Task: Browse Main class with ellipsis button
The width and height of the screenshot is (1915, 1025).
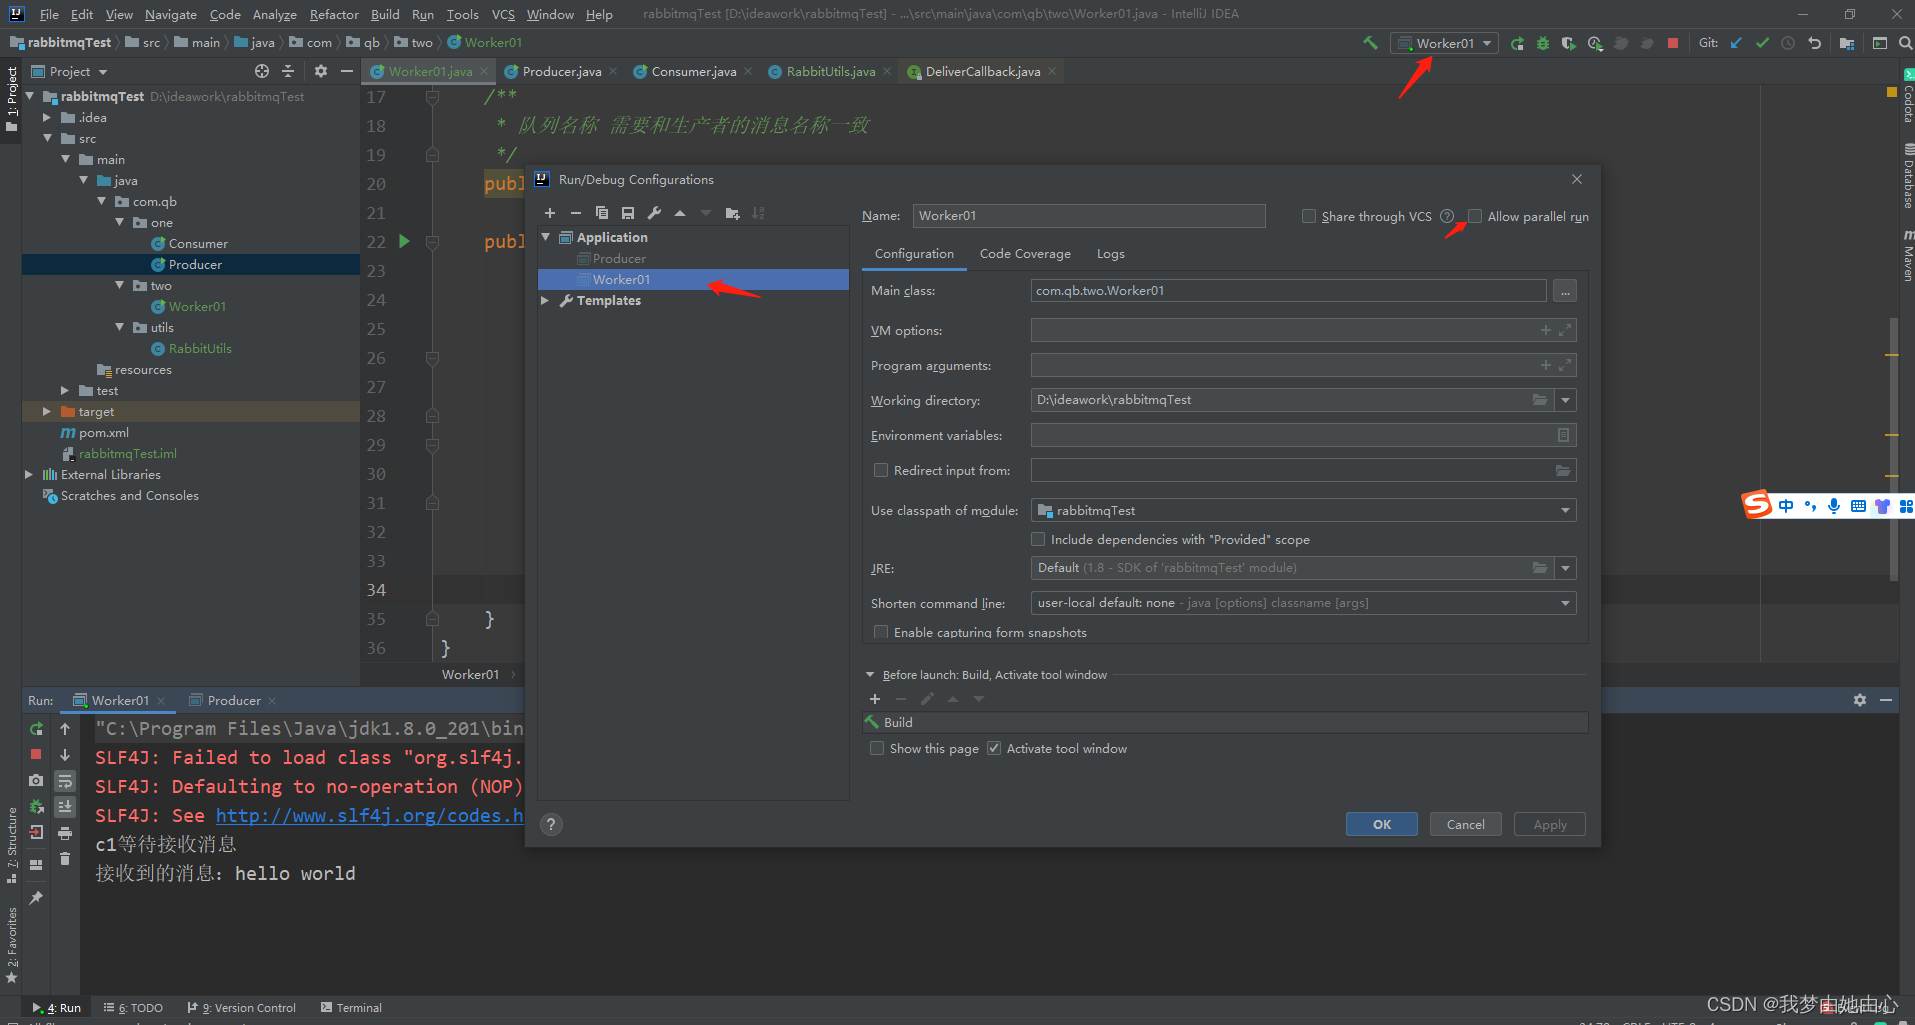Action: point(1565,290)
